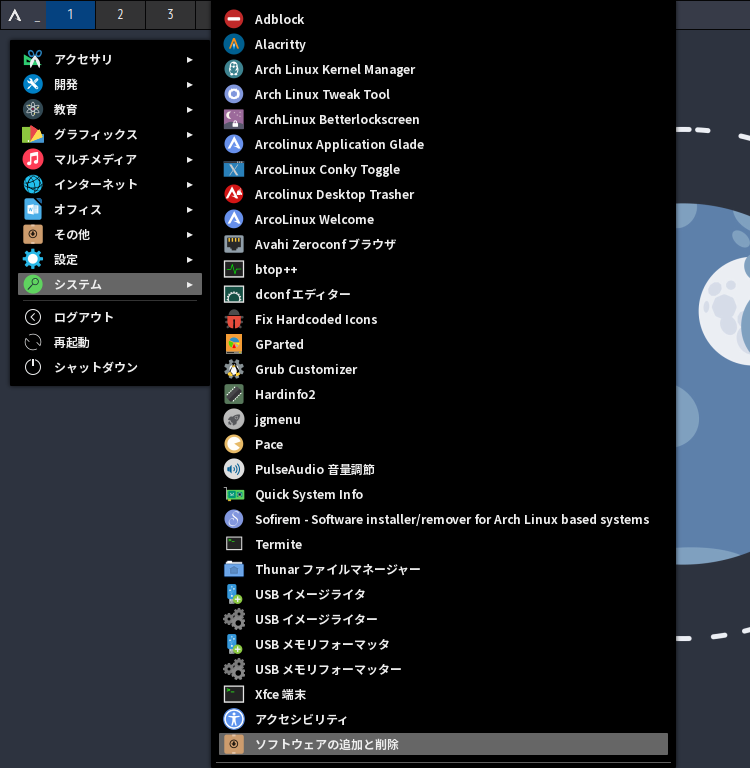
Task: Open the システム category
Action: 110,284
